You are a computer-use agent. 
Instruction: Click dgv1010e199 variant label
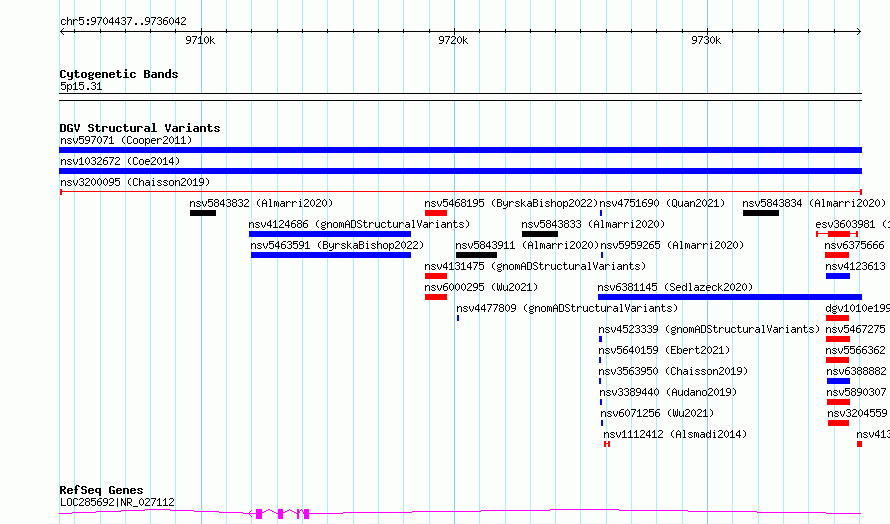point(857,308)
